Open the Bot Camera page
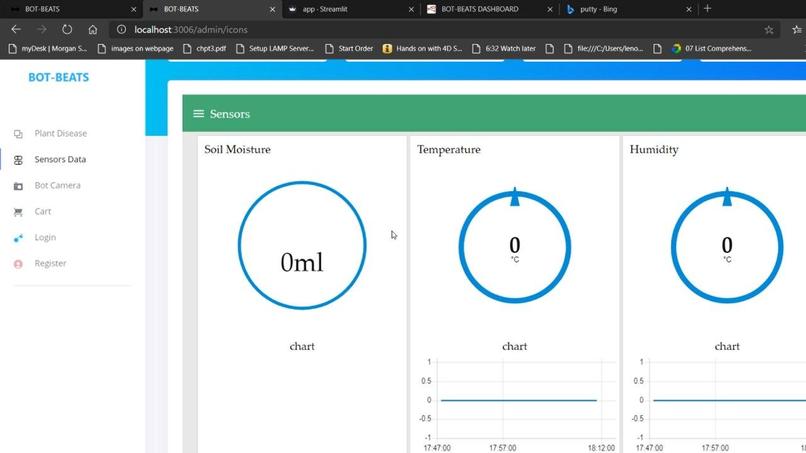This screenshot has width=806, height=453. [x=58, y=185]
